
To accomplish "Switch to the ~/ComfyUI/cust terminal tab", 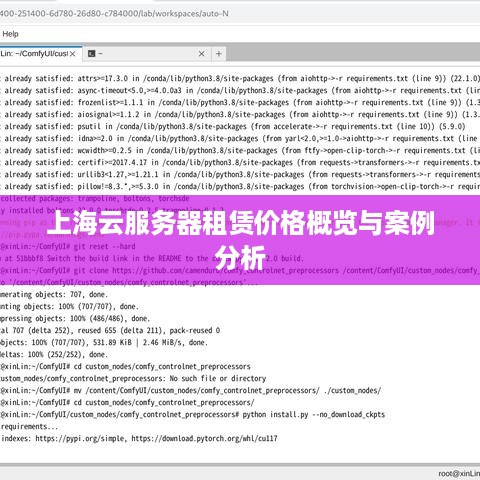I will click(34, 54).
